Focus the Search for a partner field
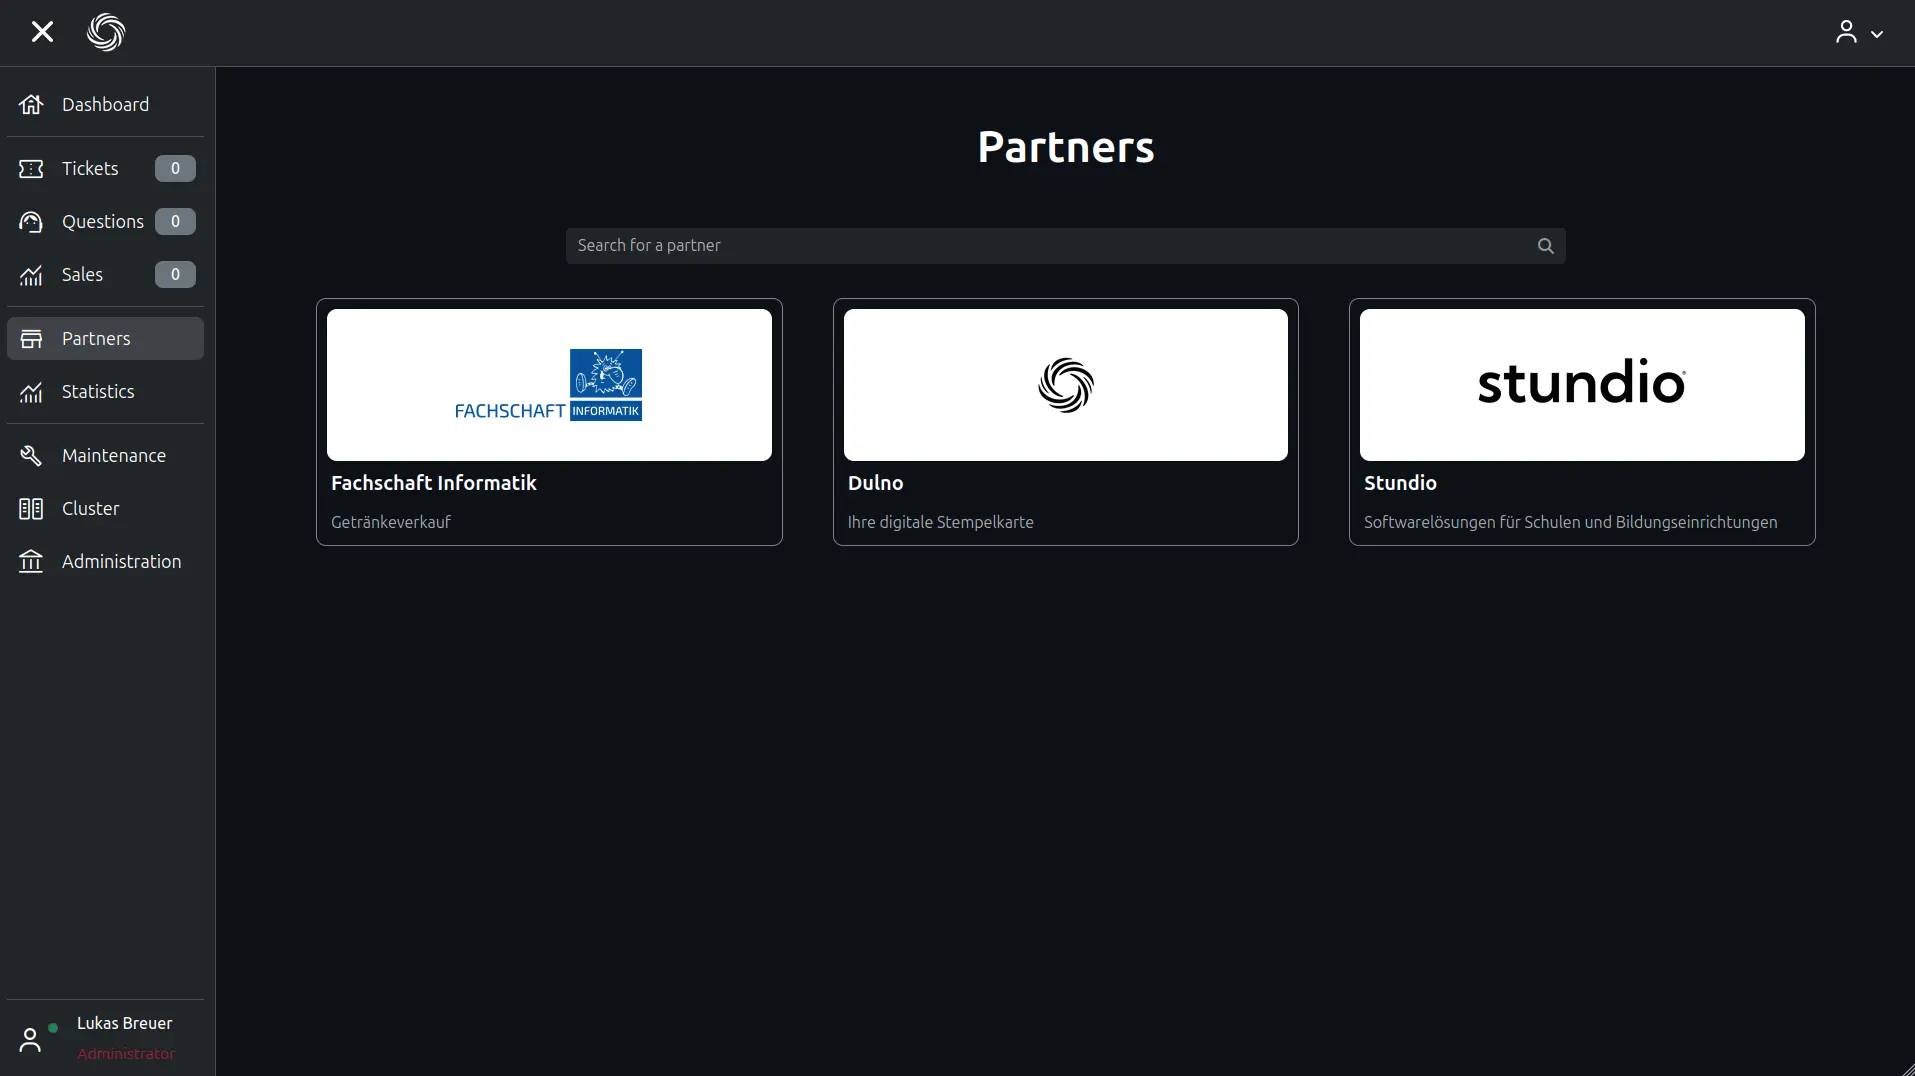This screenshot has height=1076, width=1915. pos(1050,246)
